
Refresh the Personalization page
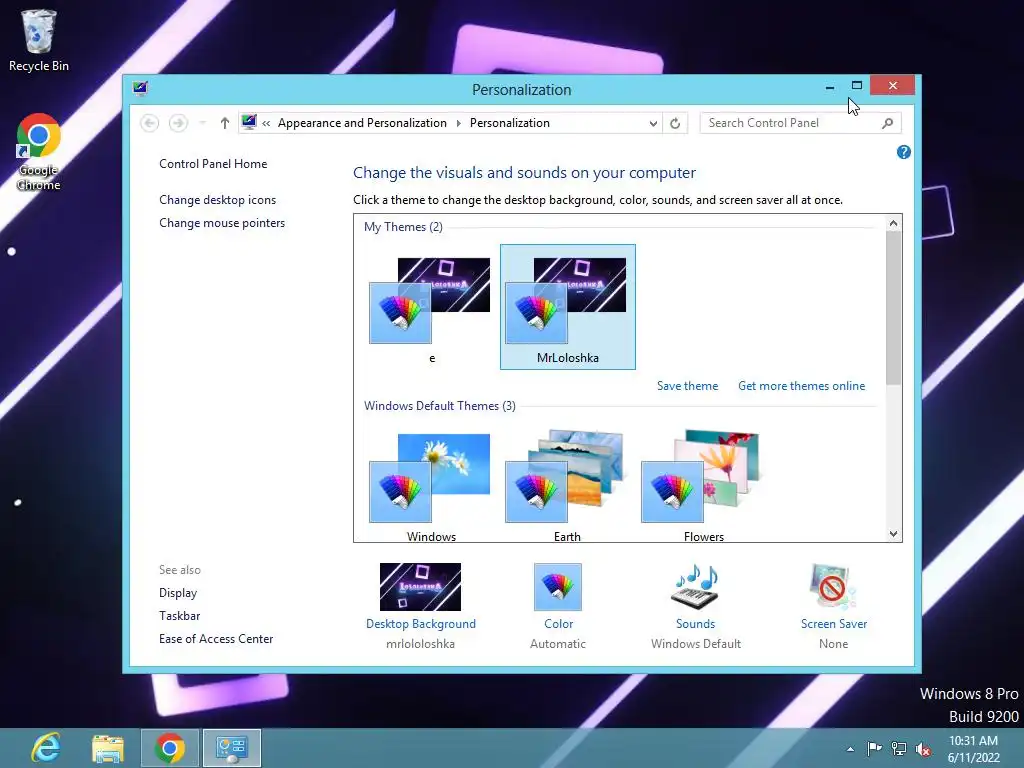pos(675,123)
